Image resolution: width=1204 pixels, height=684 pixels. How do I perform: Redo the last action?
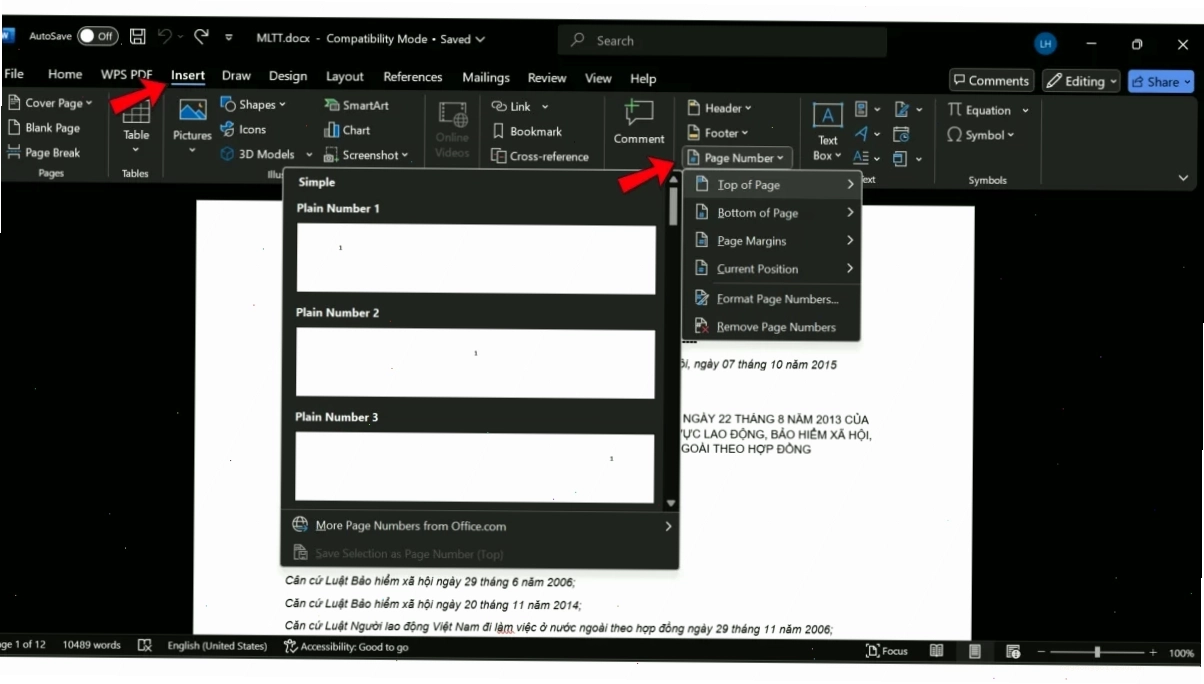click(x=201, y=37)
